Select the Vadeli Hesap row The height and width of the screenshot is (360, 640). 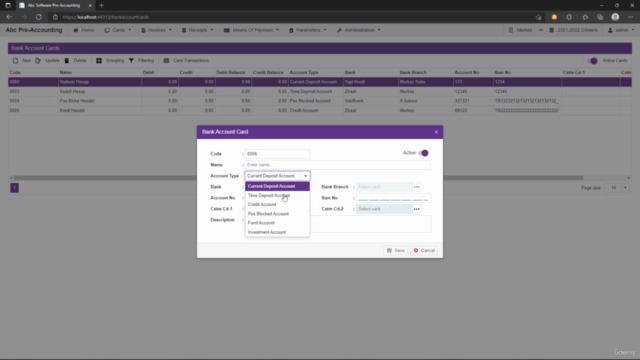coord(320,91)
